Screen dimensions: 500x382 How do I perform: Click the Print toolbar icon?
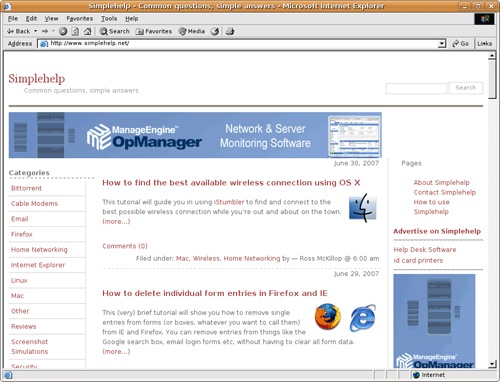click(x=230, y=31)
